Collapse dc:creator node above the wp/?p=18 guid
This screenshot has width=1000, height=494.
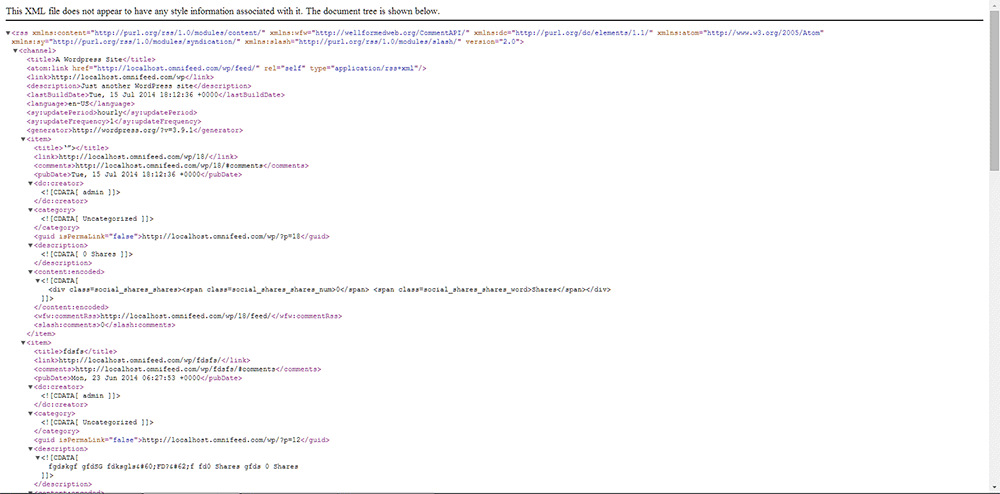[x=31, y=184]
